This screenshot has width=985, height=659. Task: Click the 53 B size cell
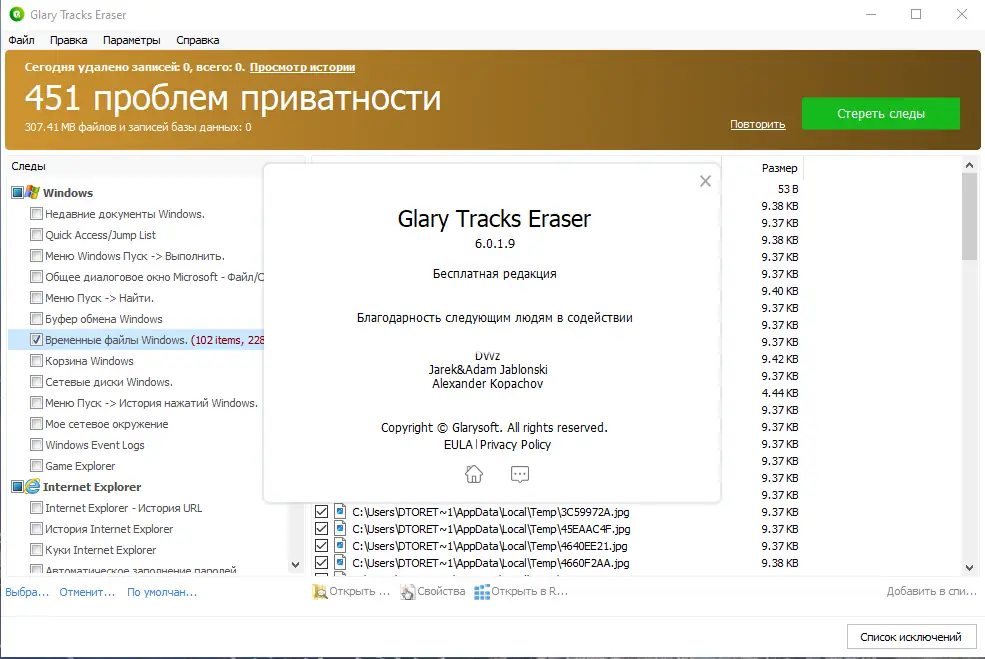click(x=788, y=189)
